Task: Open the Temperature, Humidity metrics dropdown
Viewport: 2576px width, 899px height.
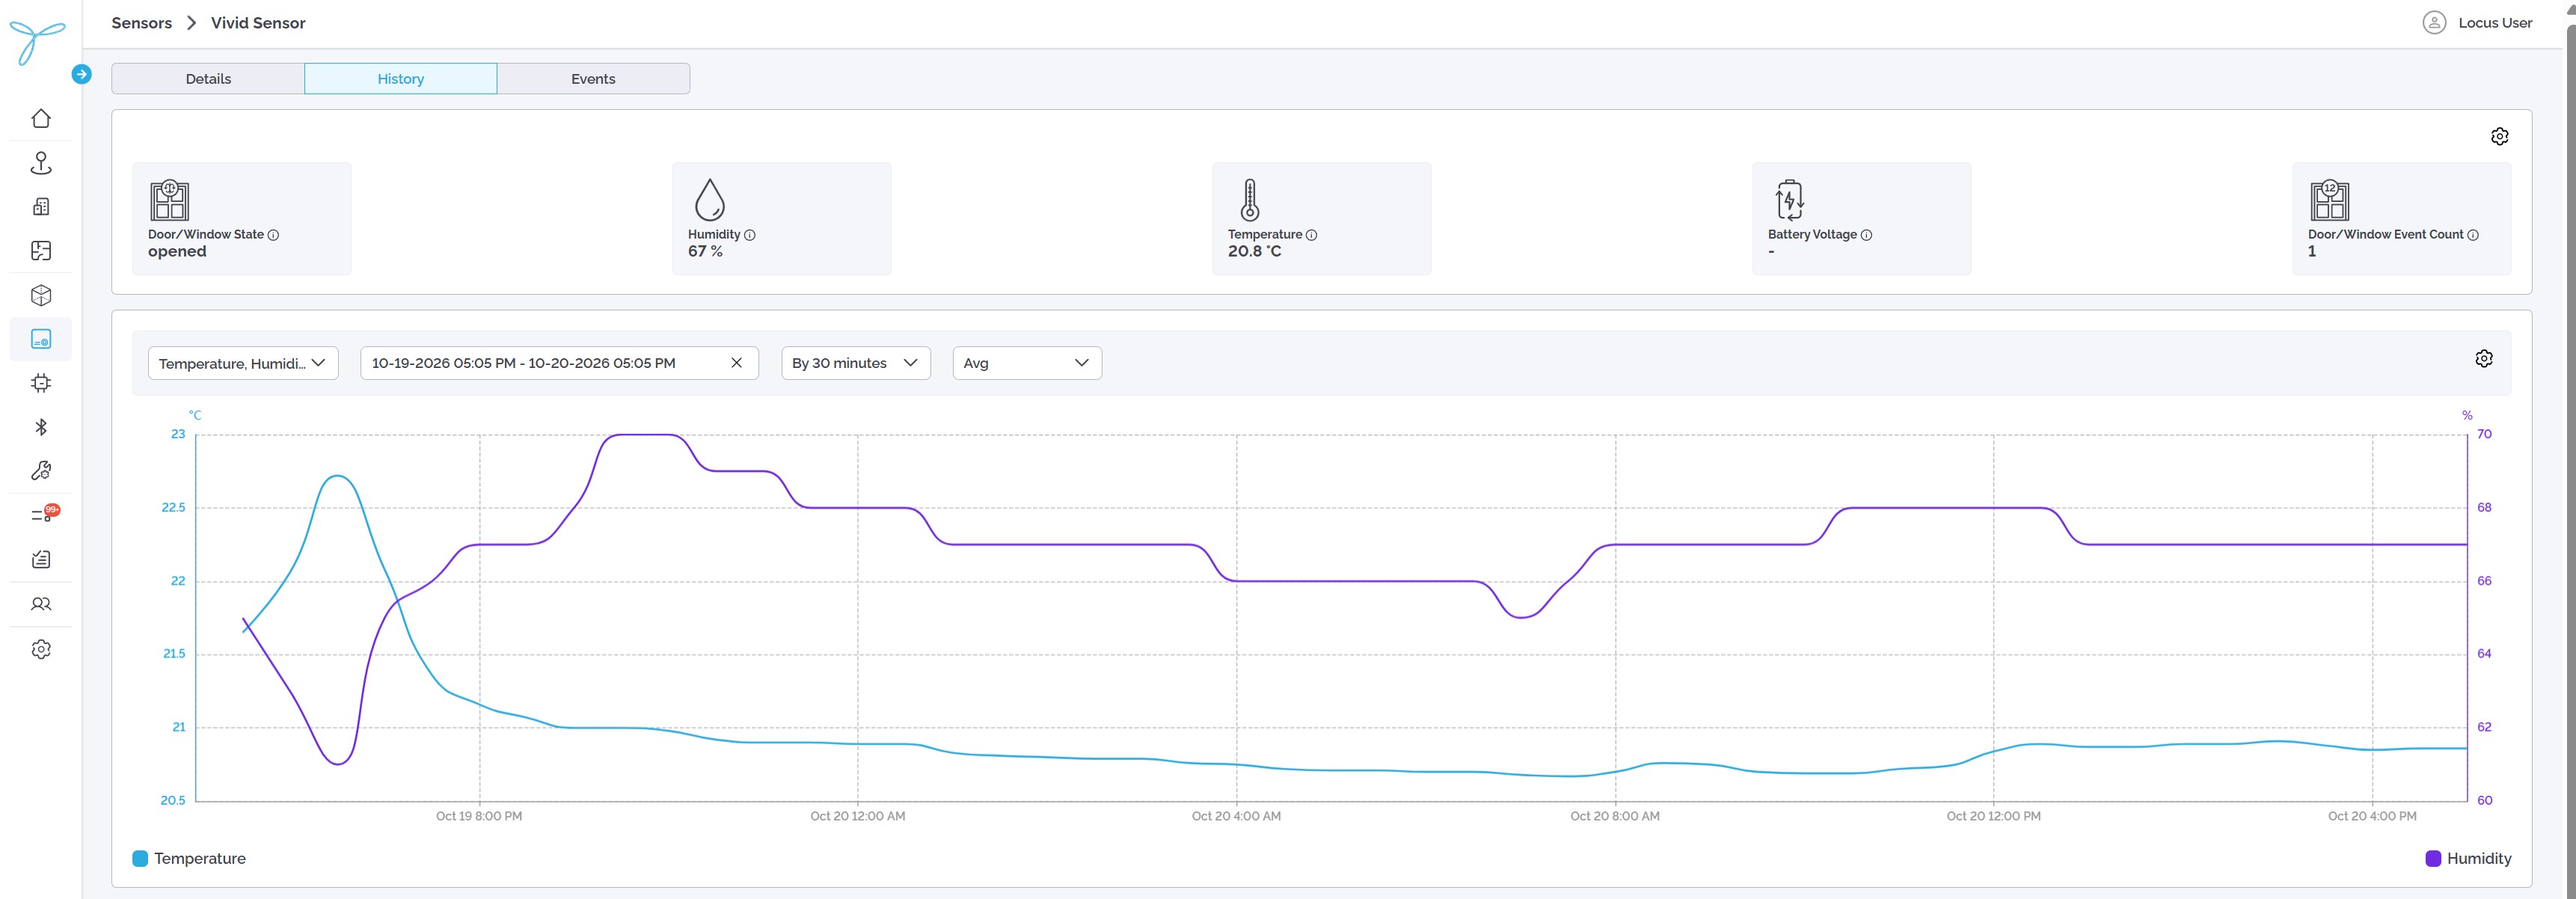Action: coord(243,363)
